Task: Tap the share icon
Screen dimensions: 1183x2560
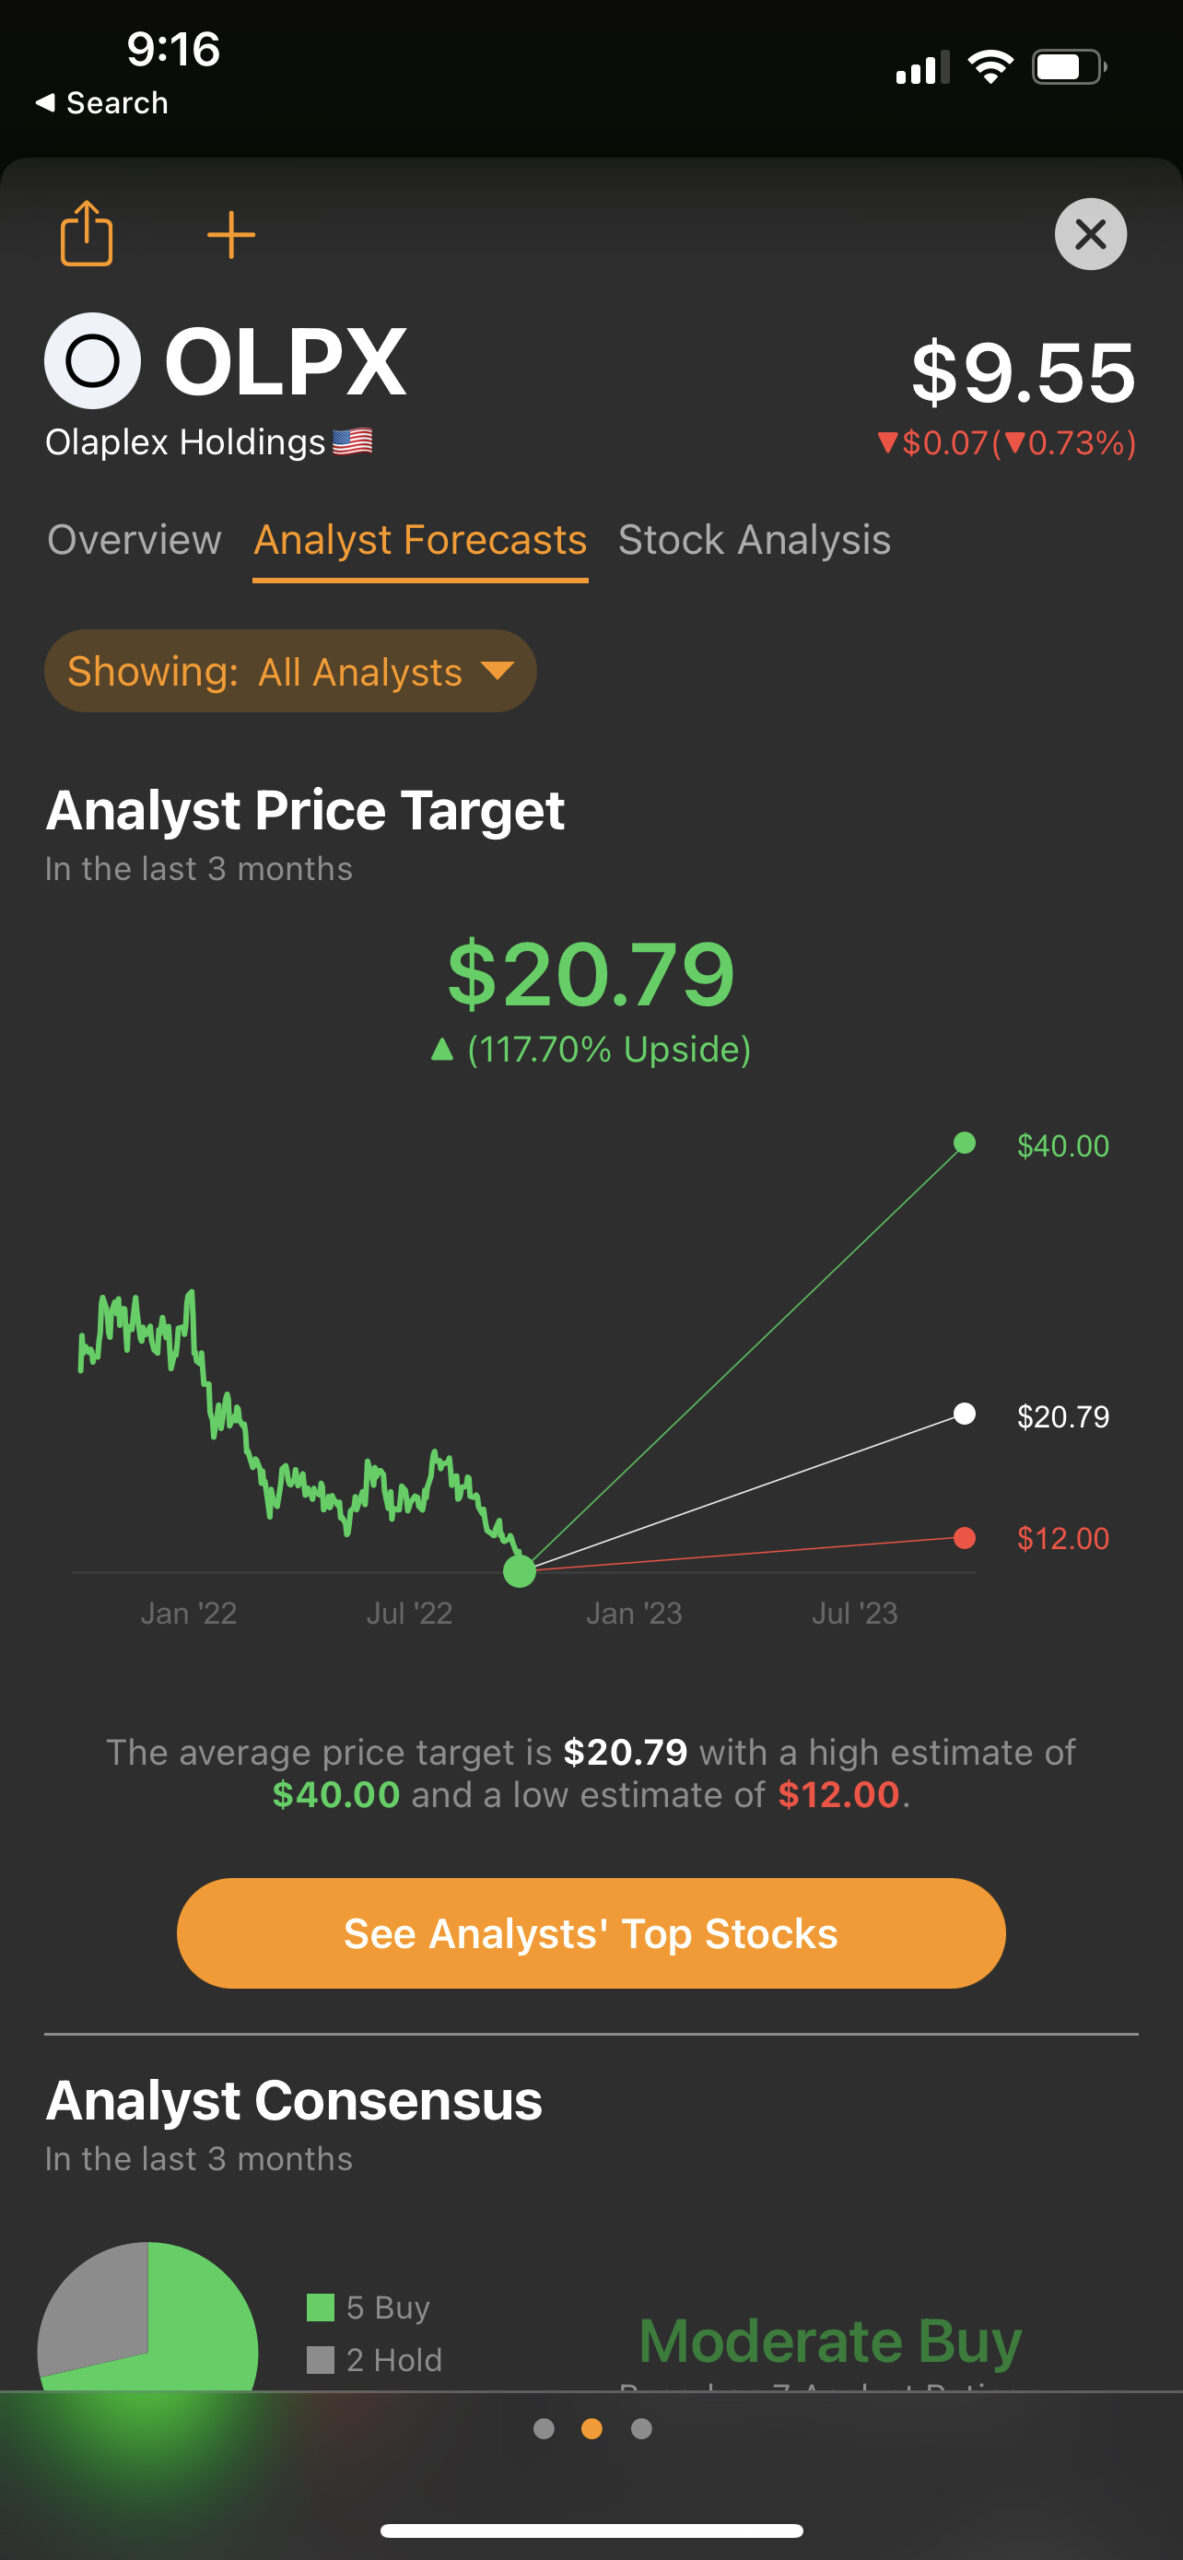Action: 87,234
